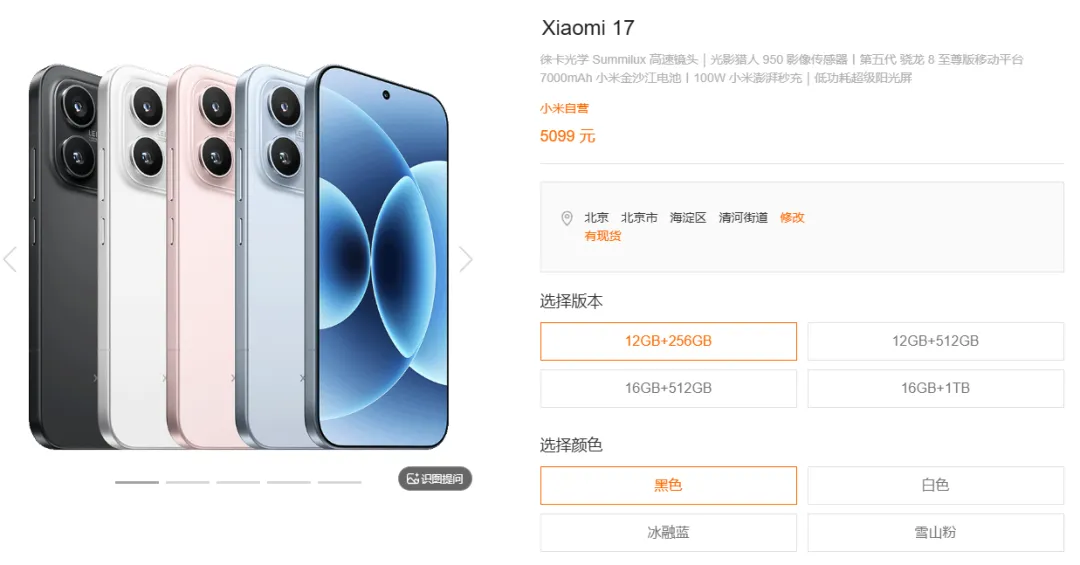
Task: Choose the 16GB+512GB version
Action: tap(668, 389)
